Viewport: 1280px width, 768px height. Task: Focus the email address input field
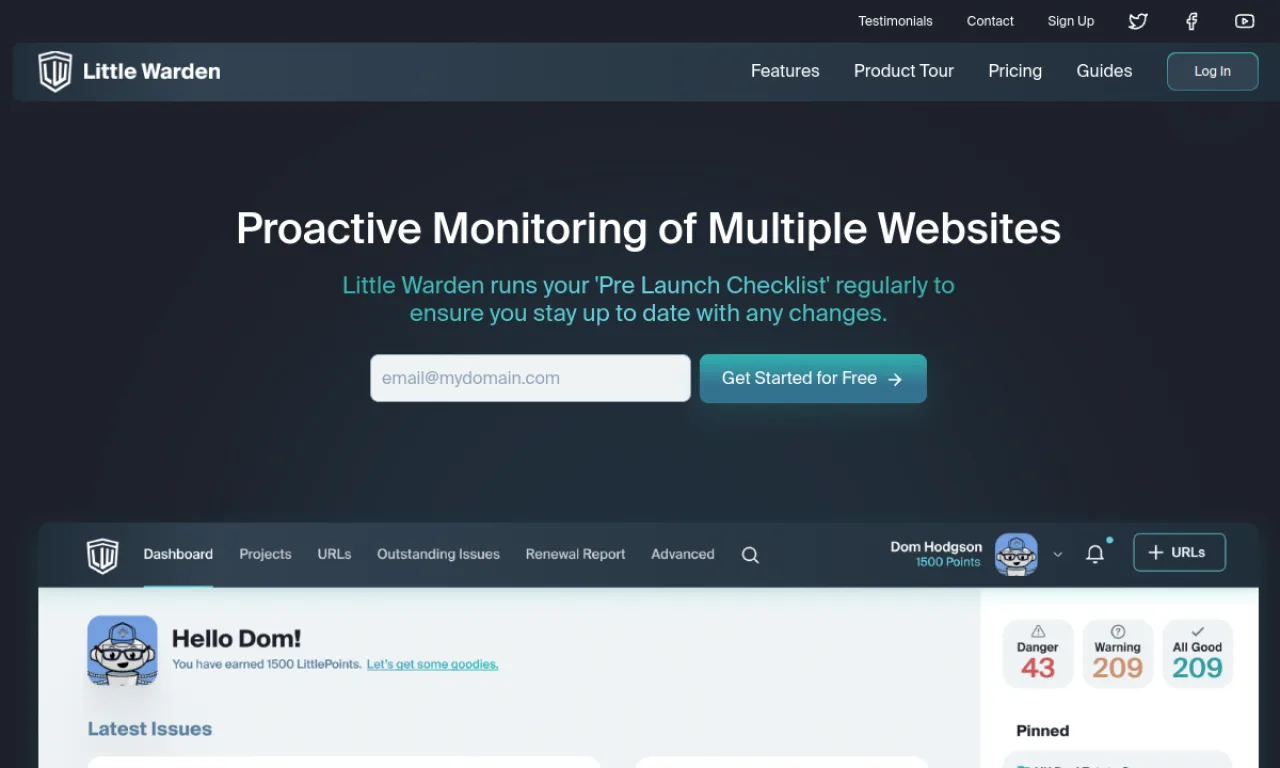pyautogui.click(x=530, y=378)
